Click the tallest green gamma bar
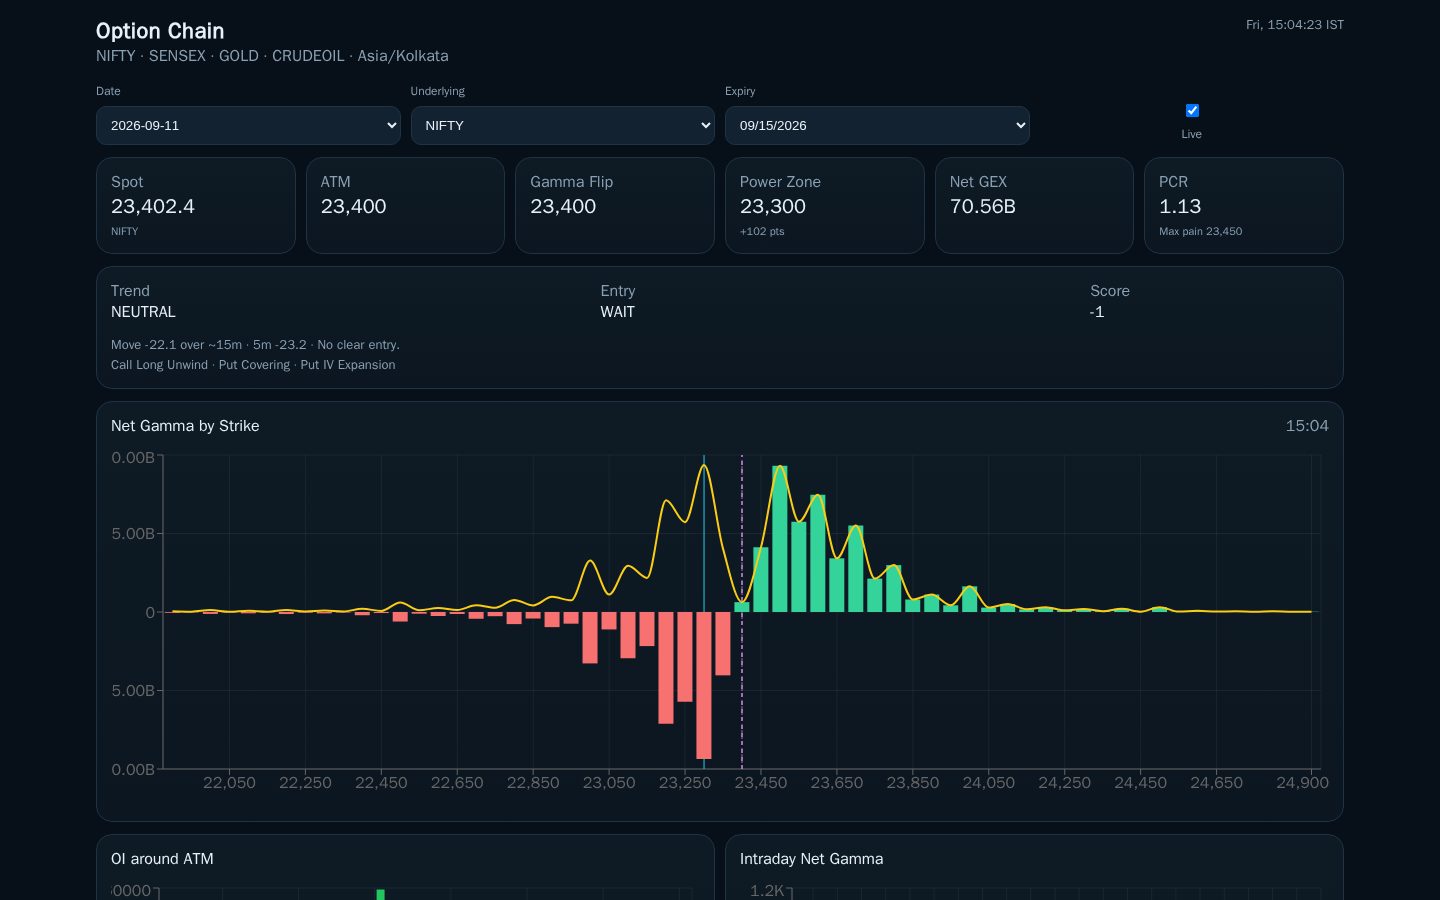 pyautogui.click(x=780, y=539)
